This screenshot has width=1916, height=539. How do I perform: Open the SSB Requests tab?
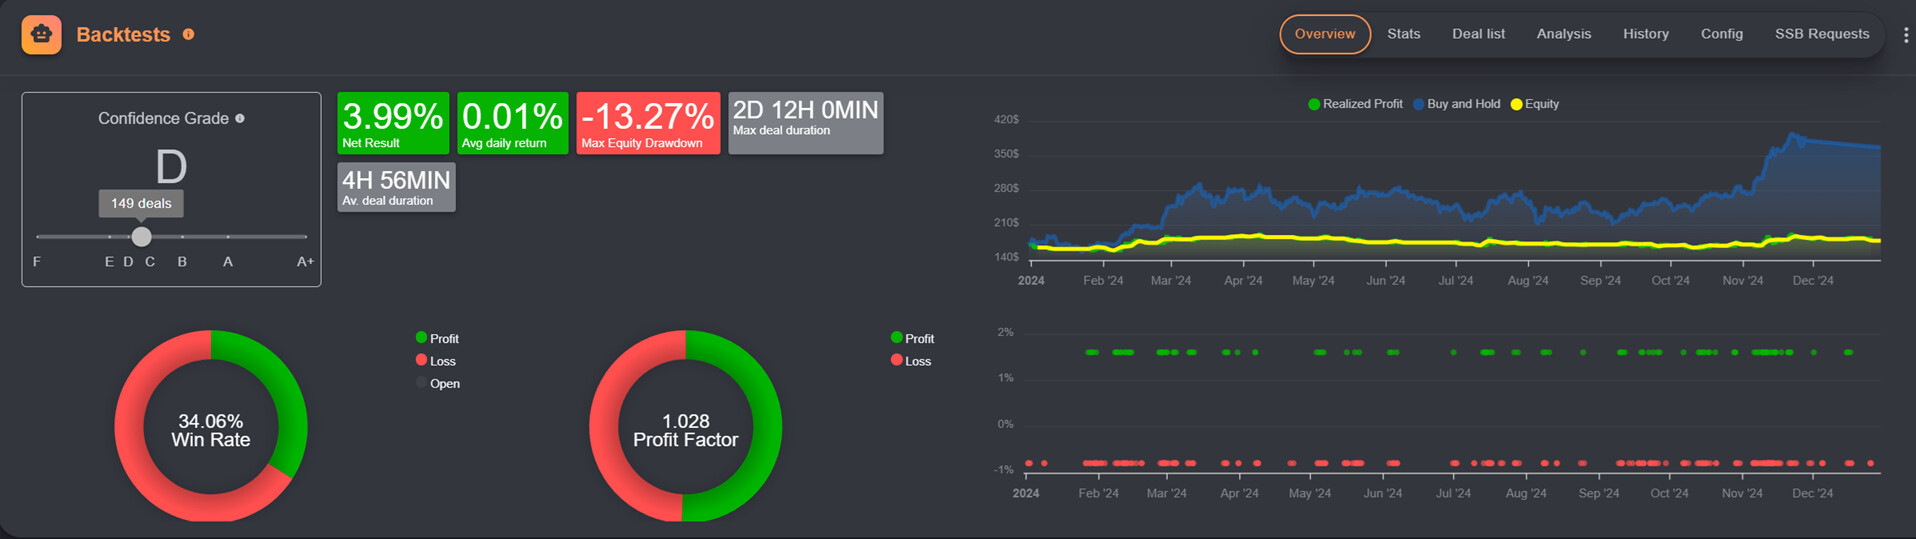pyautogui.click(x=1821, y=34)
